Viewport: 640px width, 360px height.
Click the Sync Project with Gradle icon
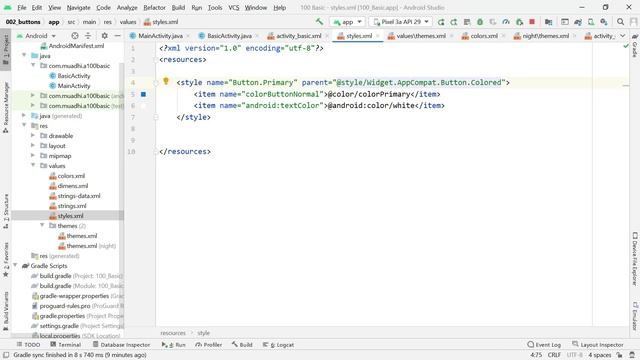pyautogui.click(x=578, y=22)
